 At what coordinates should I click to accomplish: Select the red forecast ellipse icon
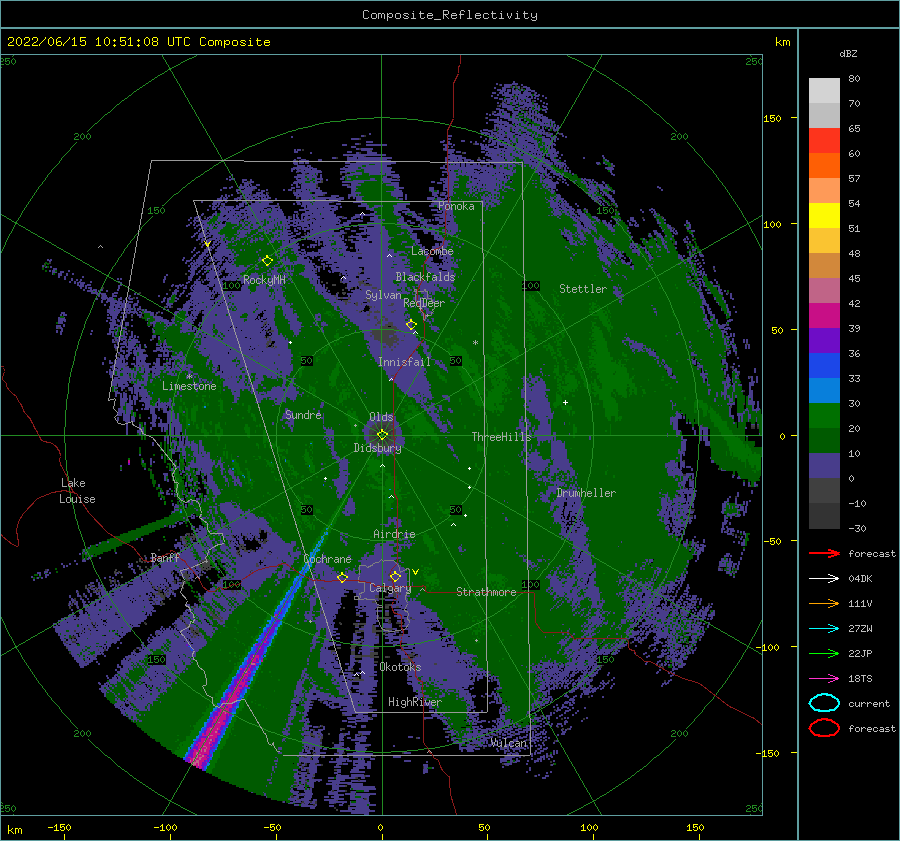(x=824, y=728)
